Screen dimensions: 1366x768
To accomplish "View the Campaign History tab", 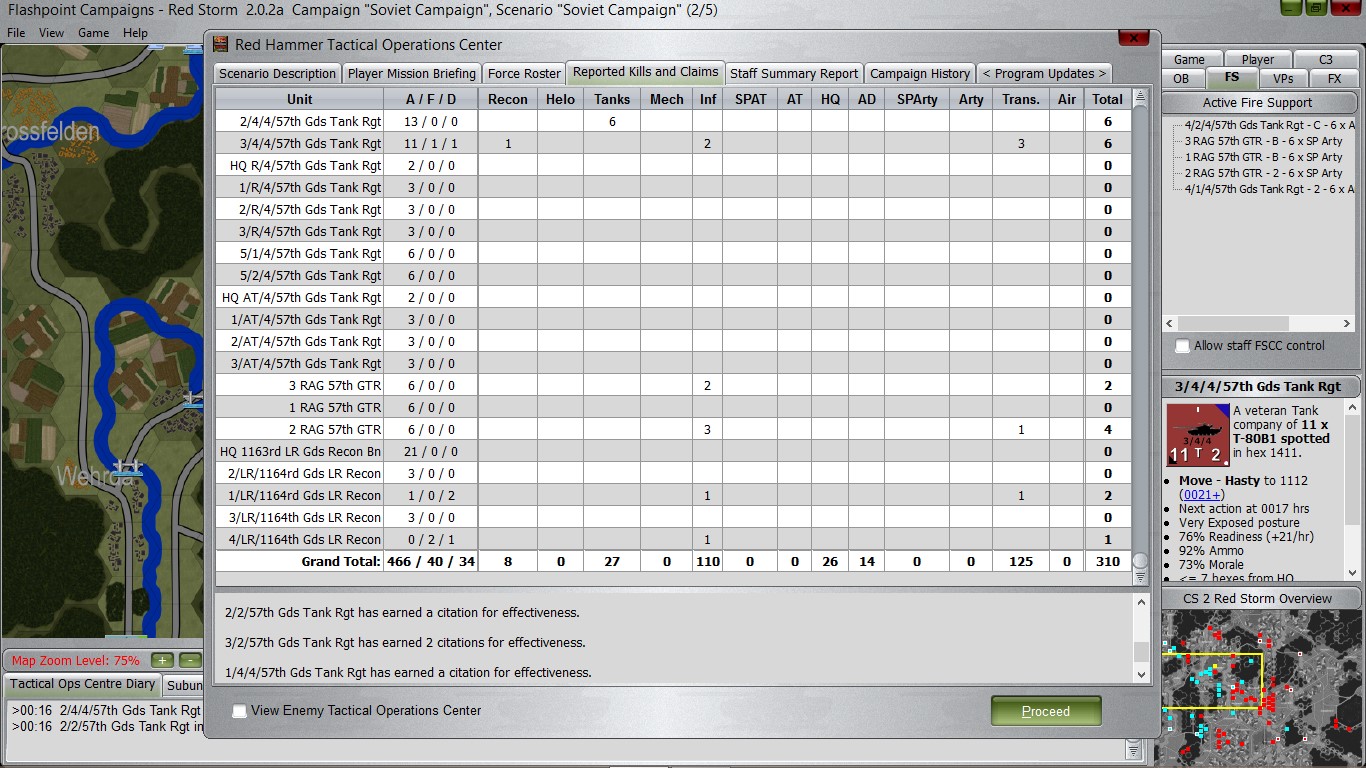I will coord(920,73).
